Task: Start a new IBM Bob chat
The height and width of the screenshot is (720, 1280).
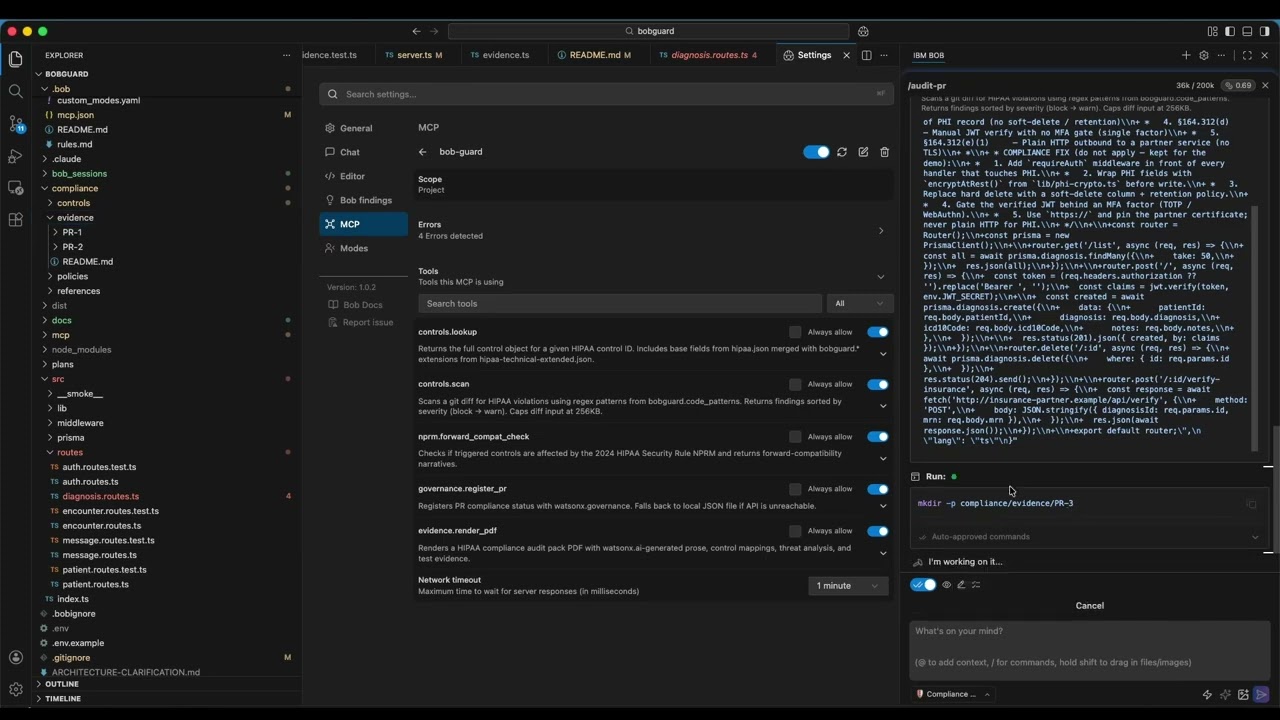Action: tap(1186, 55)
